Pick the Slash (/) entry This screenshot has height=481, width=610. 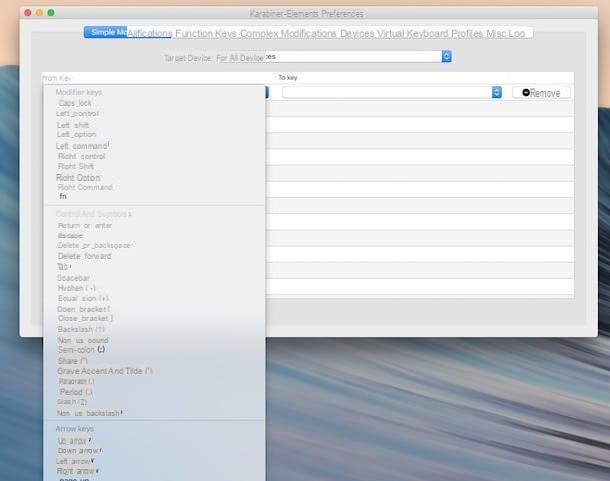pyautogui.click(x=72, y=402)
